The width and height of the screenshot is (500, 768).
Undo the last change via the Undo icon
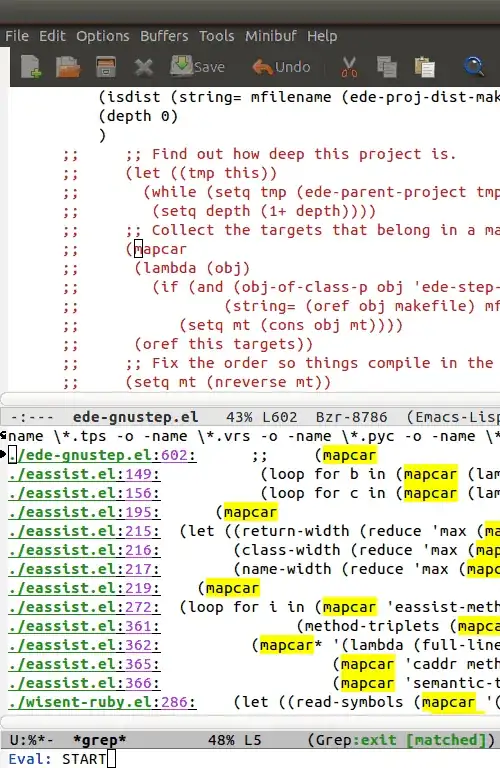(281, 67)
